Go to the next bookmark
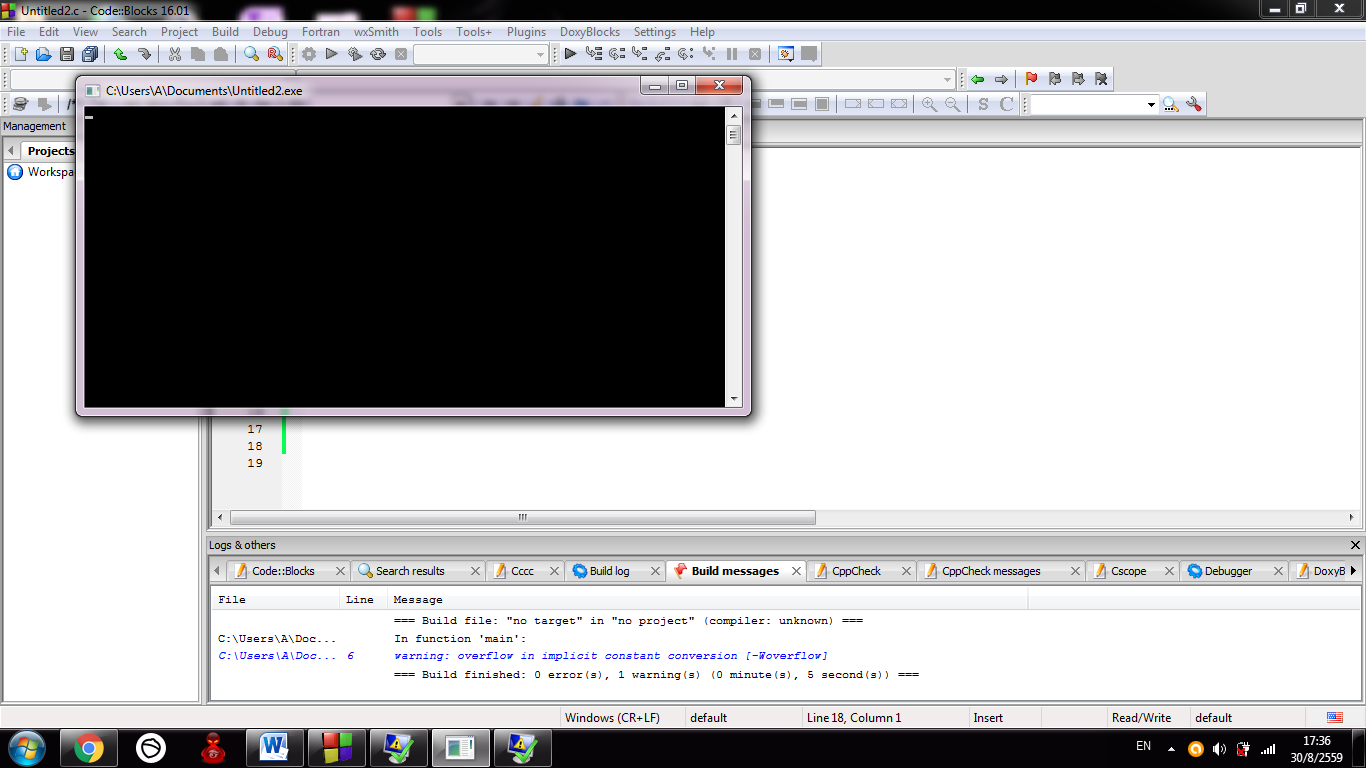Image resolution: width=1366 pixels, height=768 pixels. (x=1078, y=79)
